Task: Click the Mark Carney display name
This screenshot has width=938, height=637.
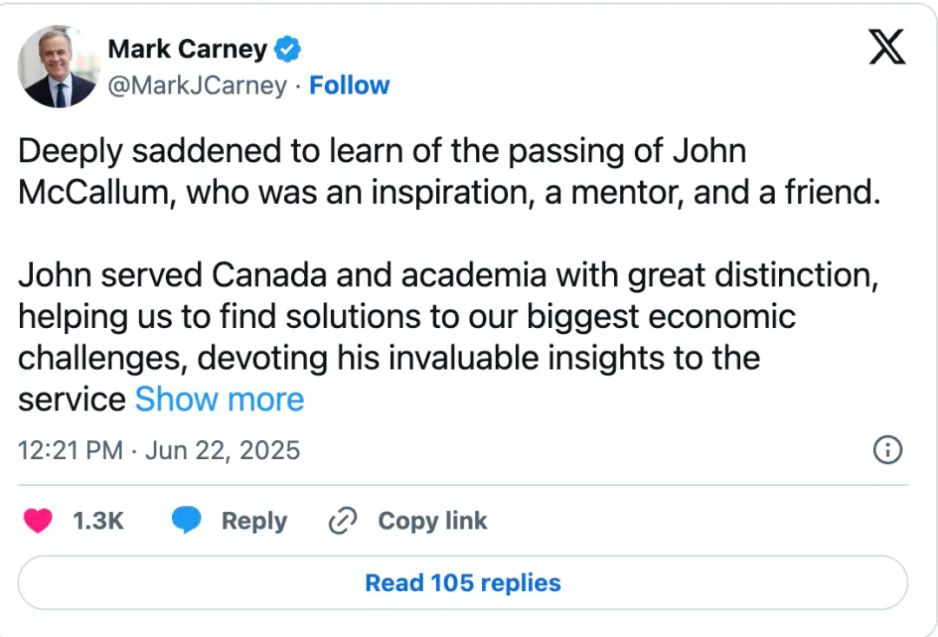Action: pos(187,48)
